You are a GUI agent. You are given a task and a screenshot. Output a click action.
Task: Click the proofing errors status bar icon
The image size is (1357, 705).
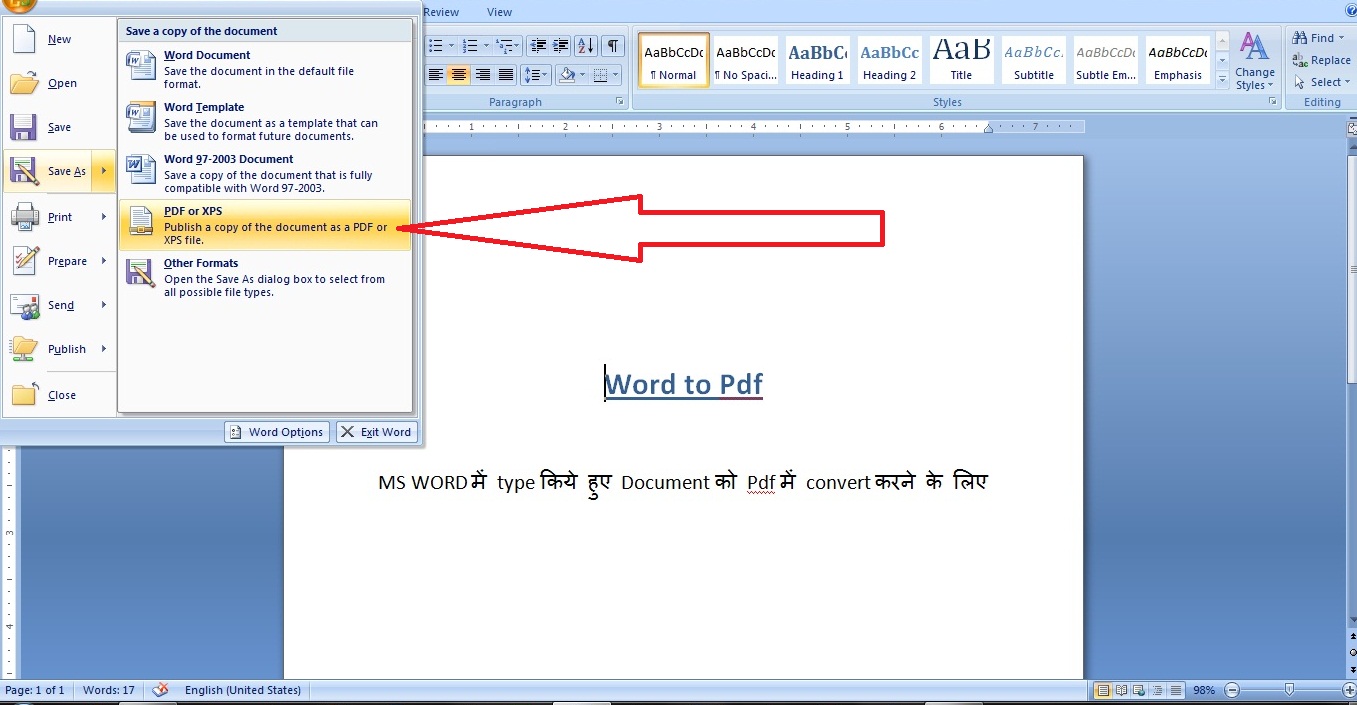161,690
